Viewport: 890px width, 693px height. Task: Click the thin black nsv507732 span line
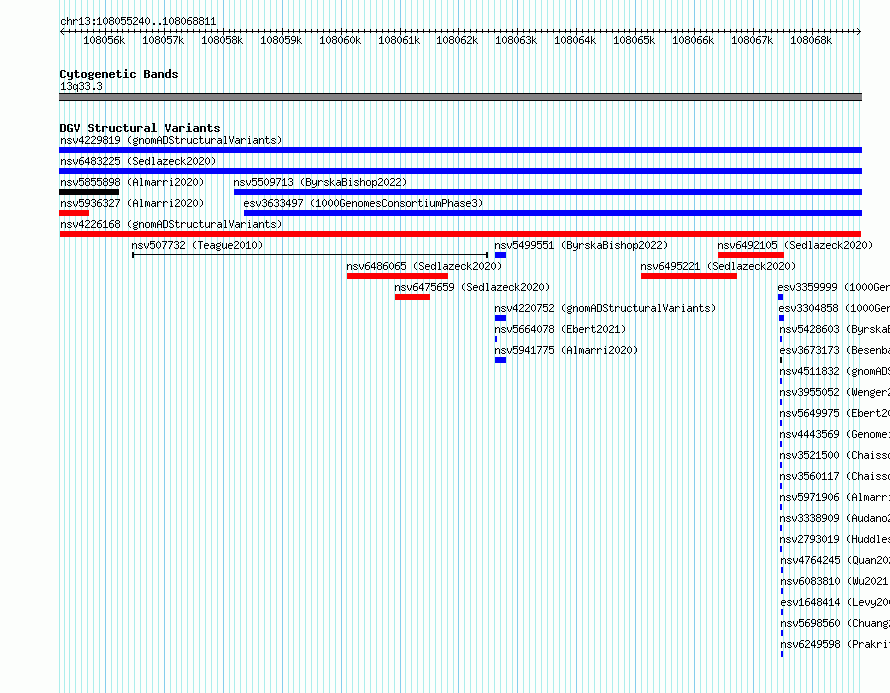pyautogui.click(x=310, y=255)
